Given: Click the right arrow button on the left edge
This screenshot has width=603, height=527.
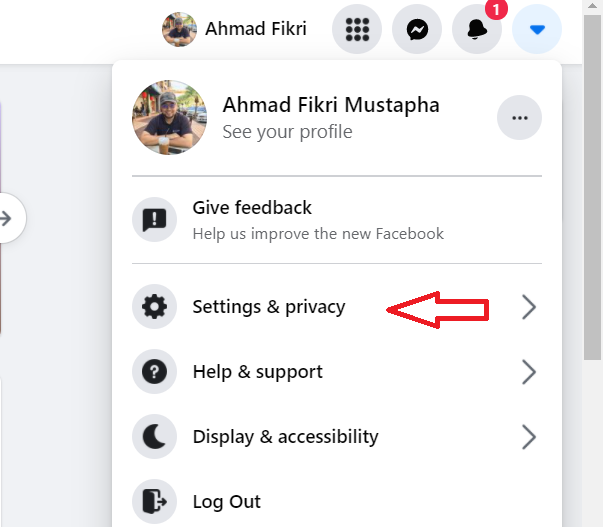Looking at the screenshot, I should 7,218.
